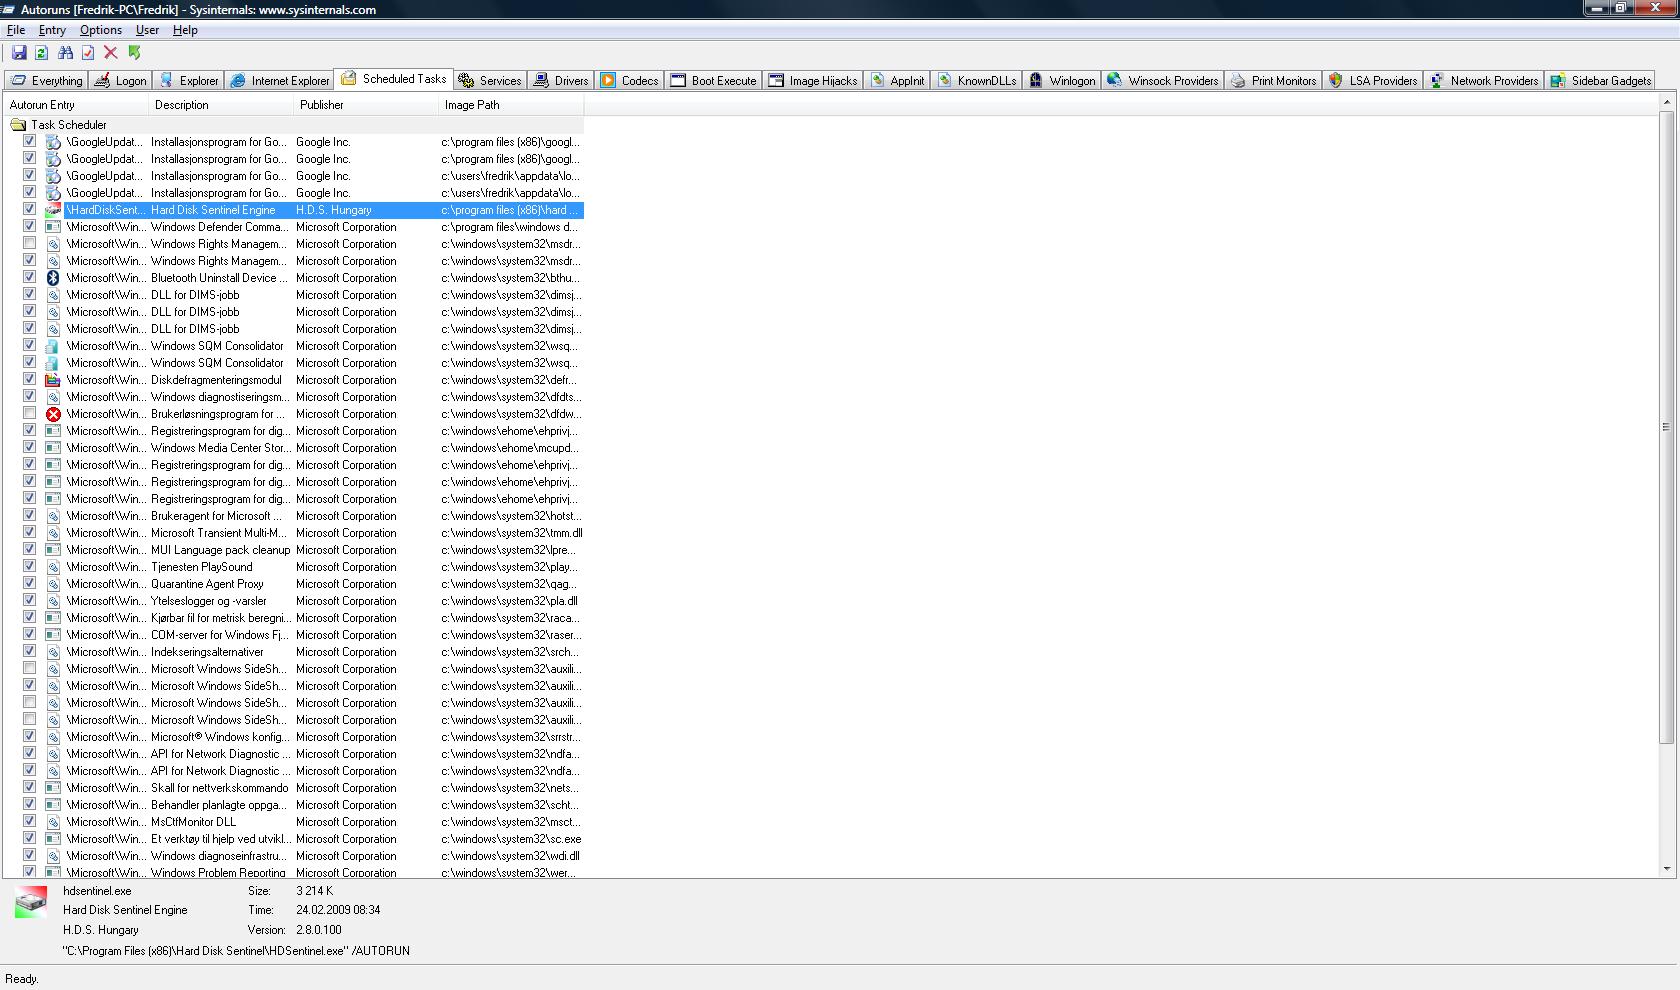Click the Windows Media Center Stor... row icon

[53, 448]
